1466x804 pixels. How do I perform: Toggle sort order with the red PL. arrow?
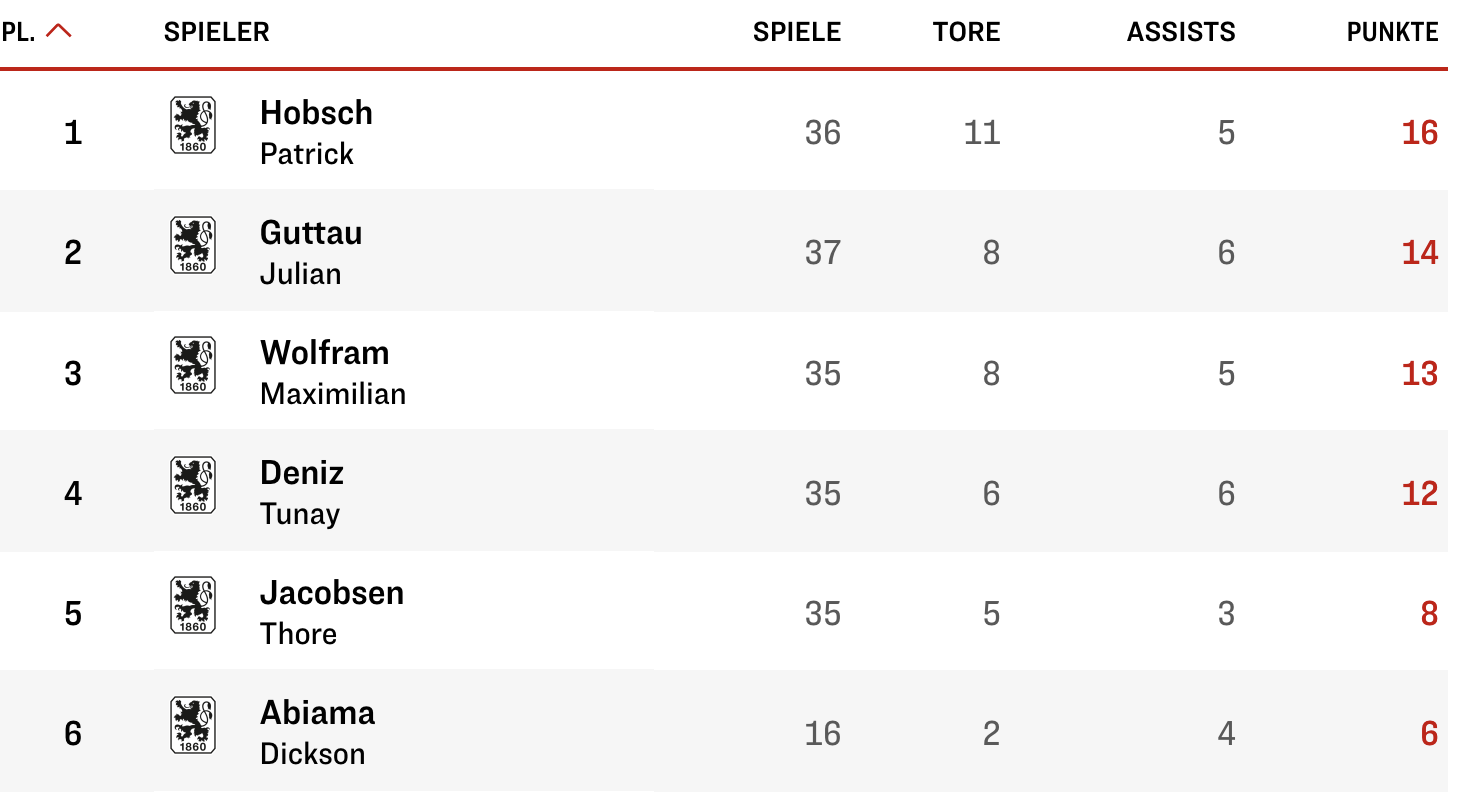[x=59, y=31]
